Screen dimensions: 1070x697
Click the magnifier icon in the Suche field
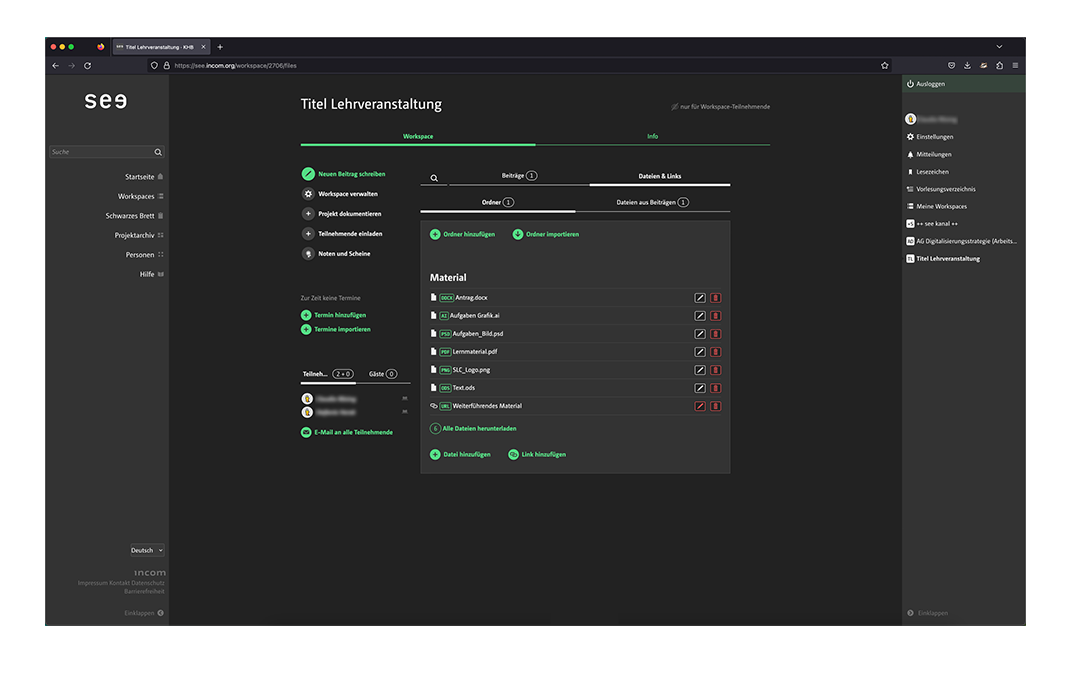(158, 152)
